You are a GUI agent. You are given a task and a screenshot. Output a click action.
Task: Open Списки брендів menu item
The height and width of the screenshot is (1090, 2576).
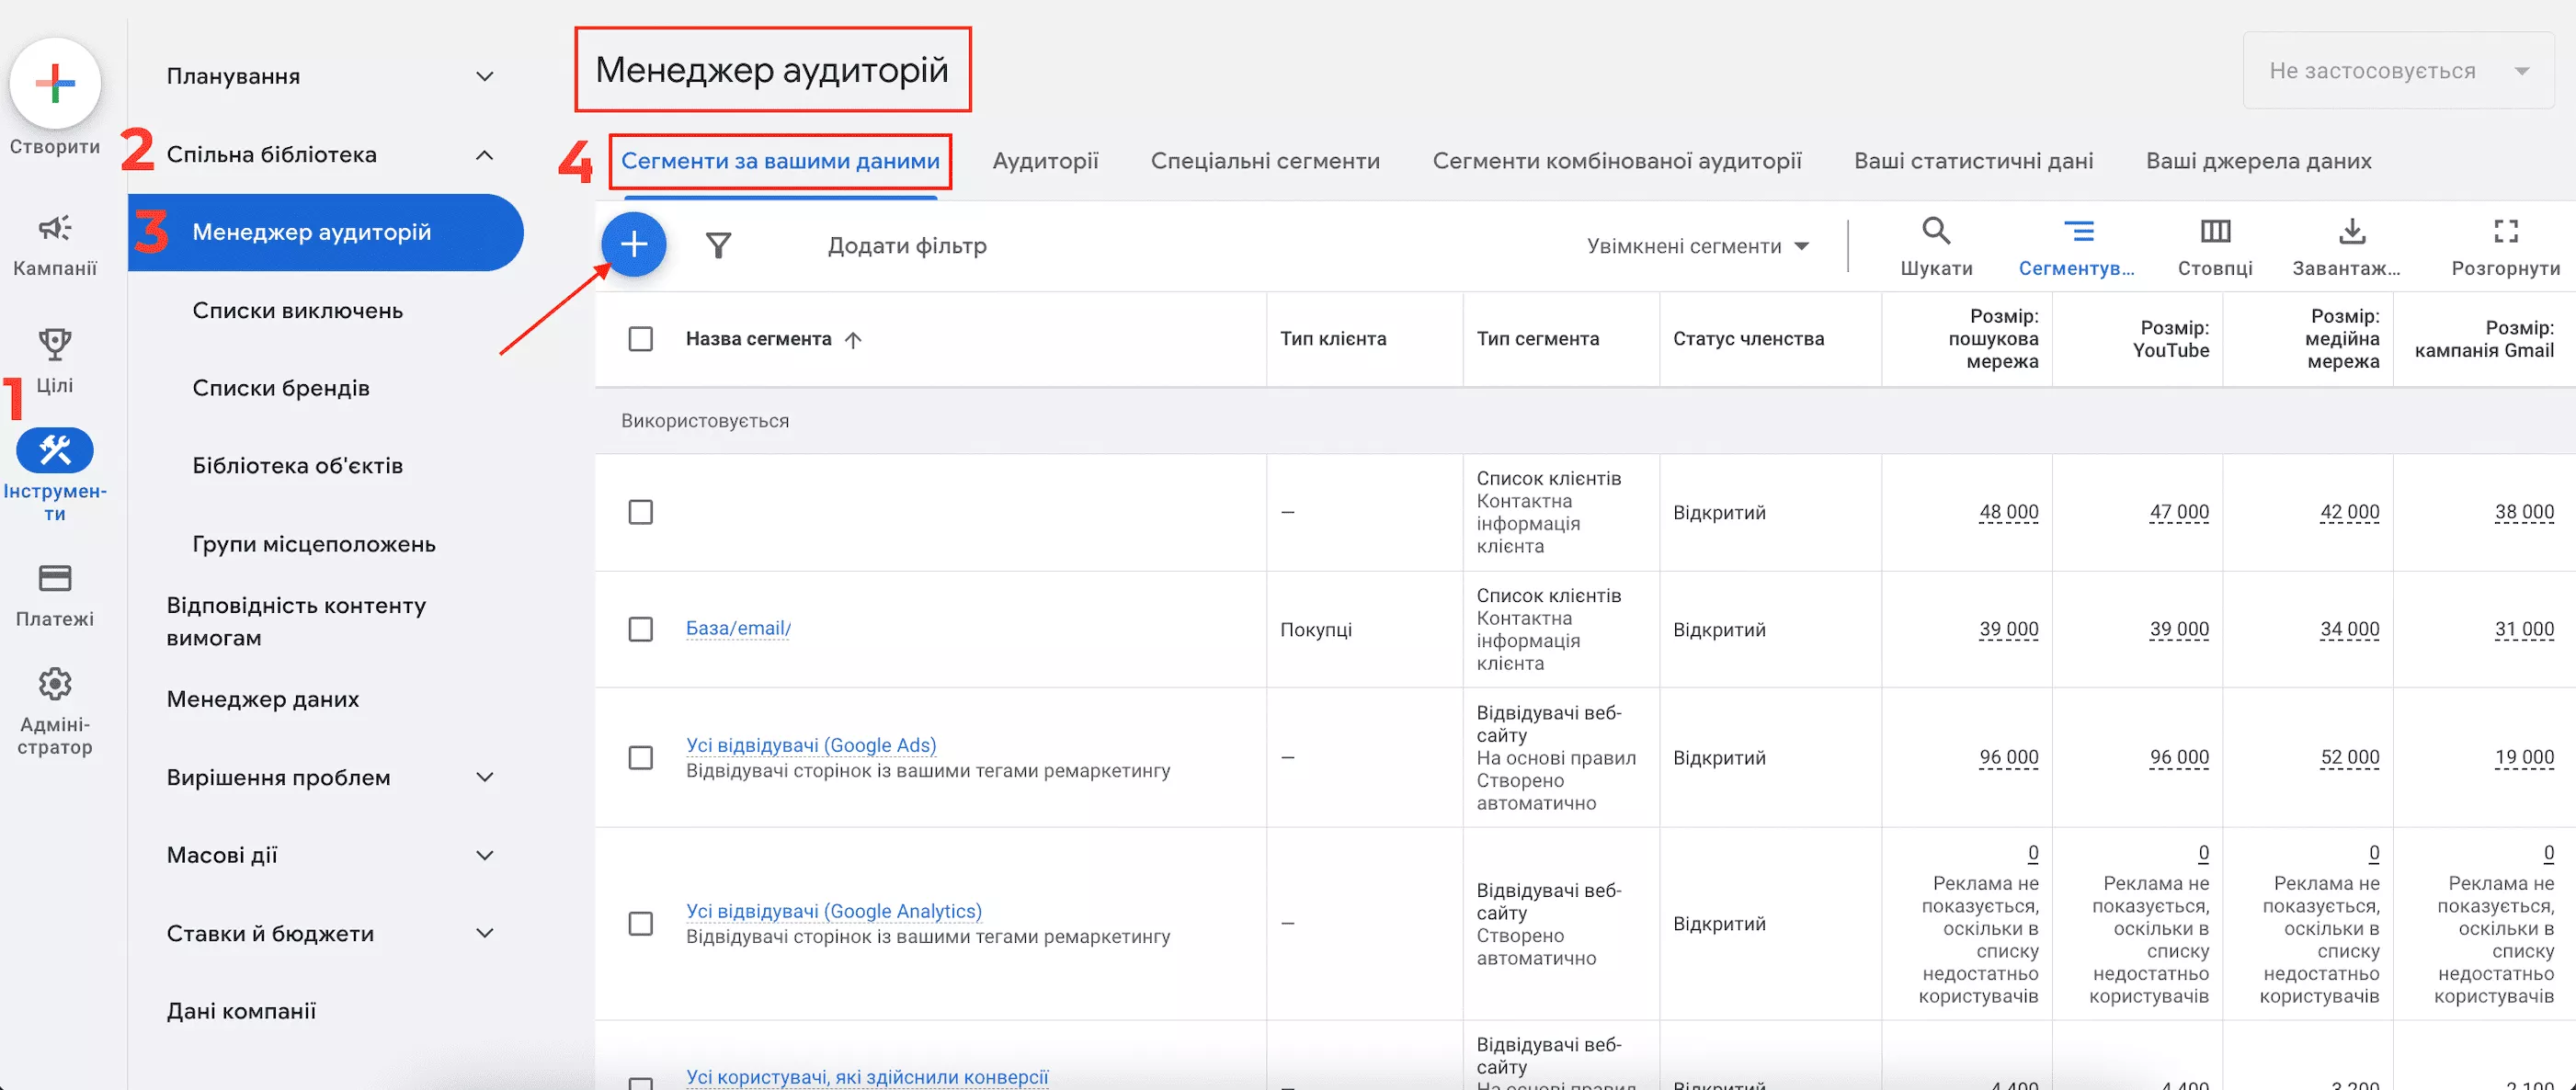click(x=281, y=389)
